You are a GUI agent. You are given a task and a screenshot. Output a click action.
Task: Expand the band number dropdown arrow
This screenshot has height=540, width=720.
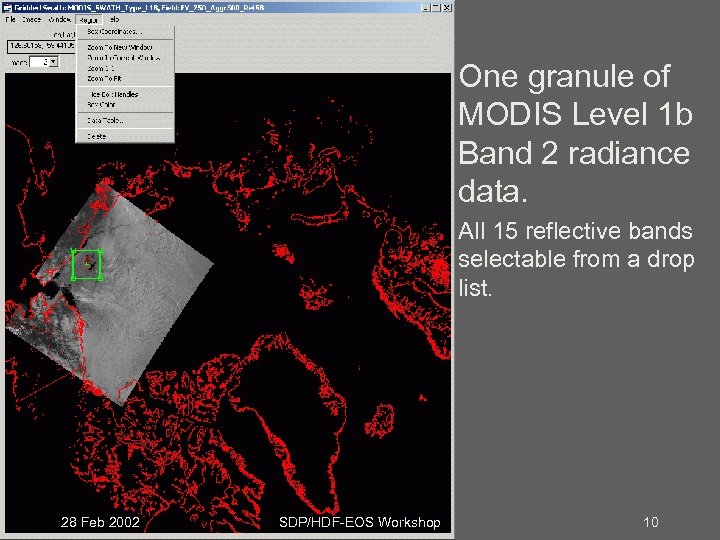(x=54, y=62)
